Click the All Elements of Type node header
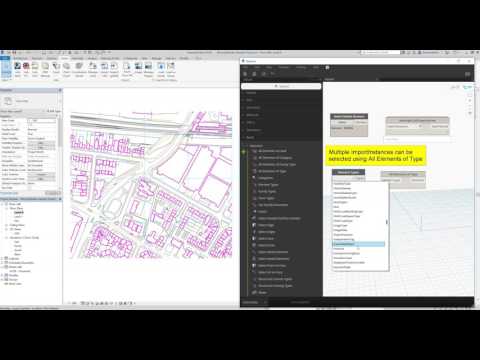This screenshot has width=480, height=360. pos(403,174)
